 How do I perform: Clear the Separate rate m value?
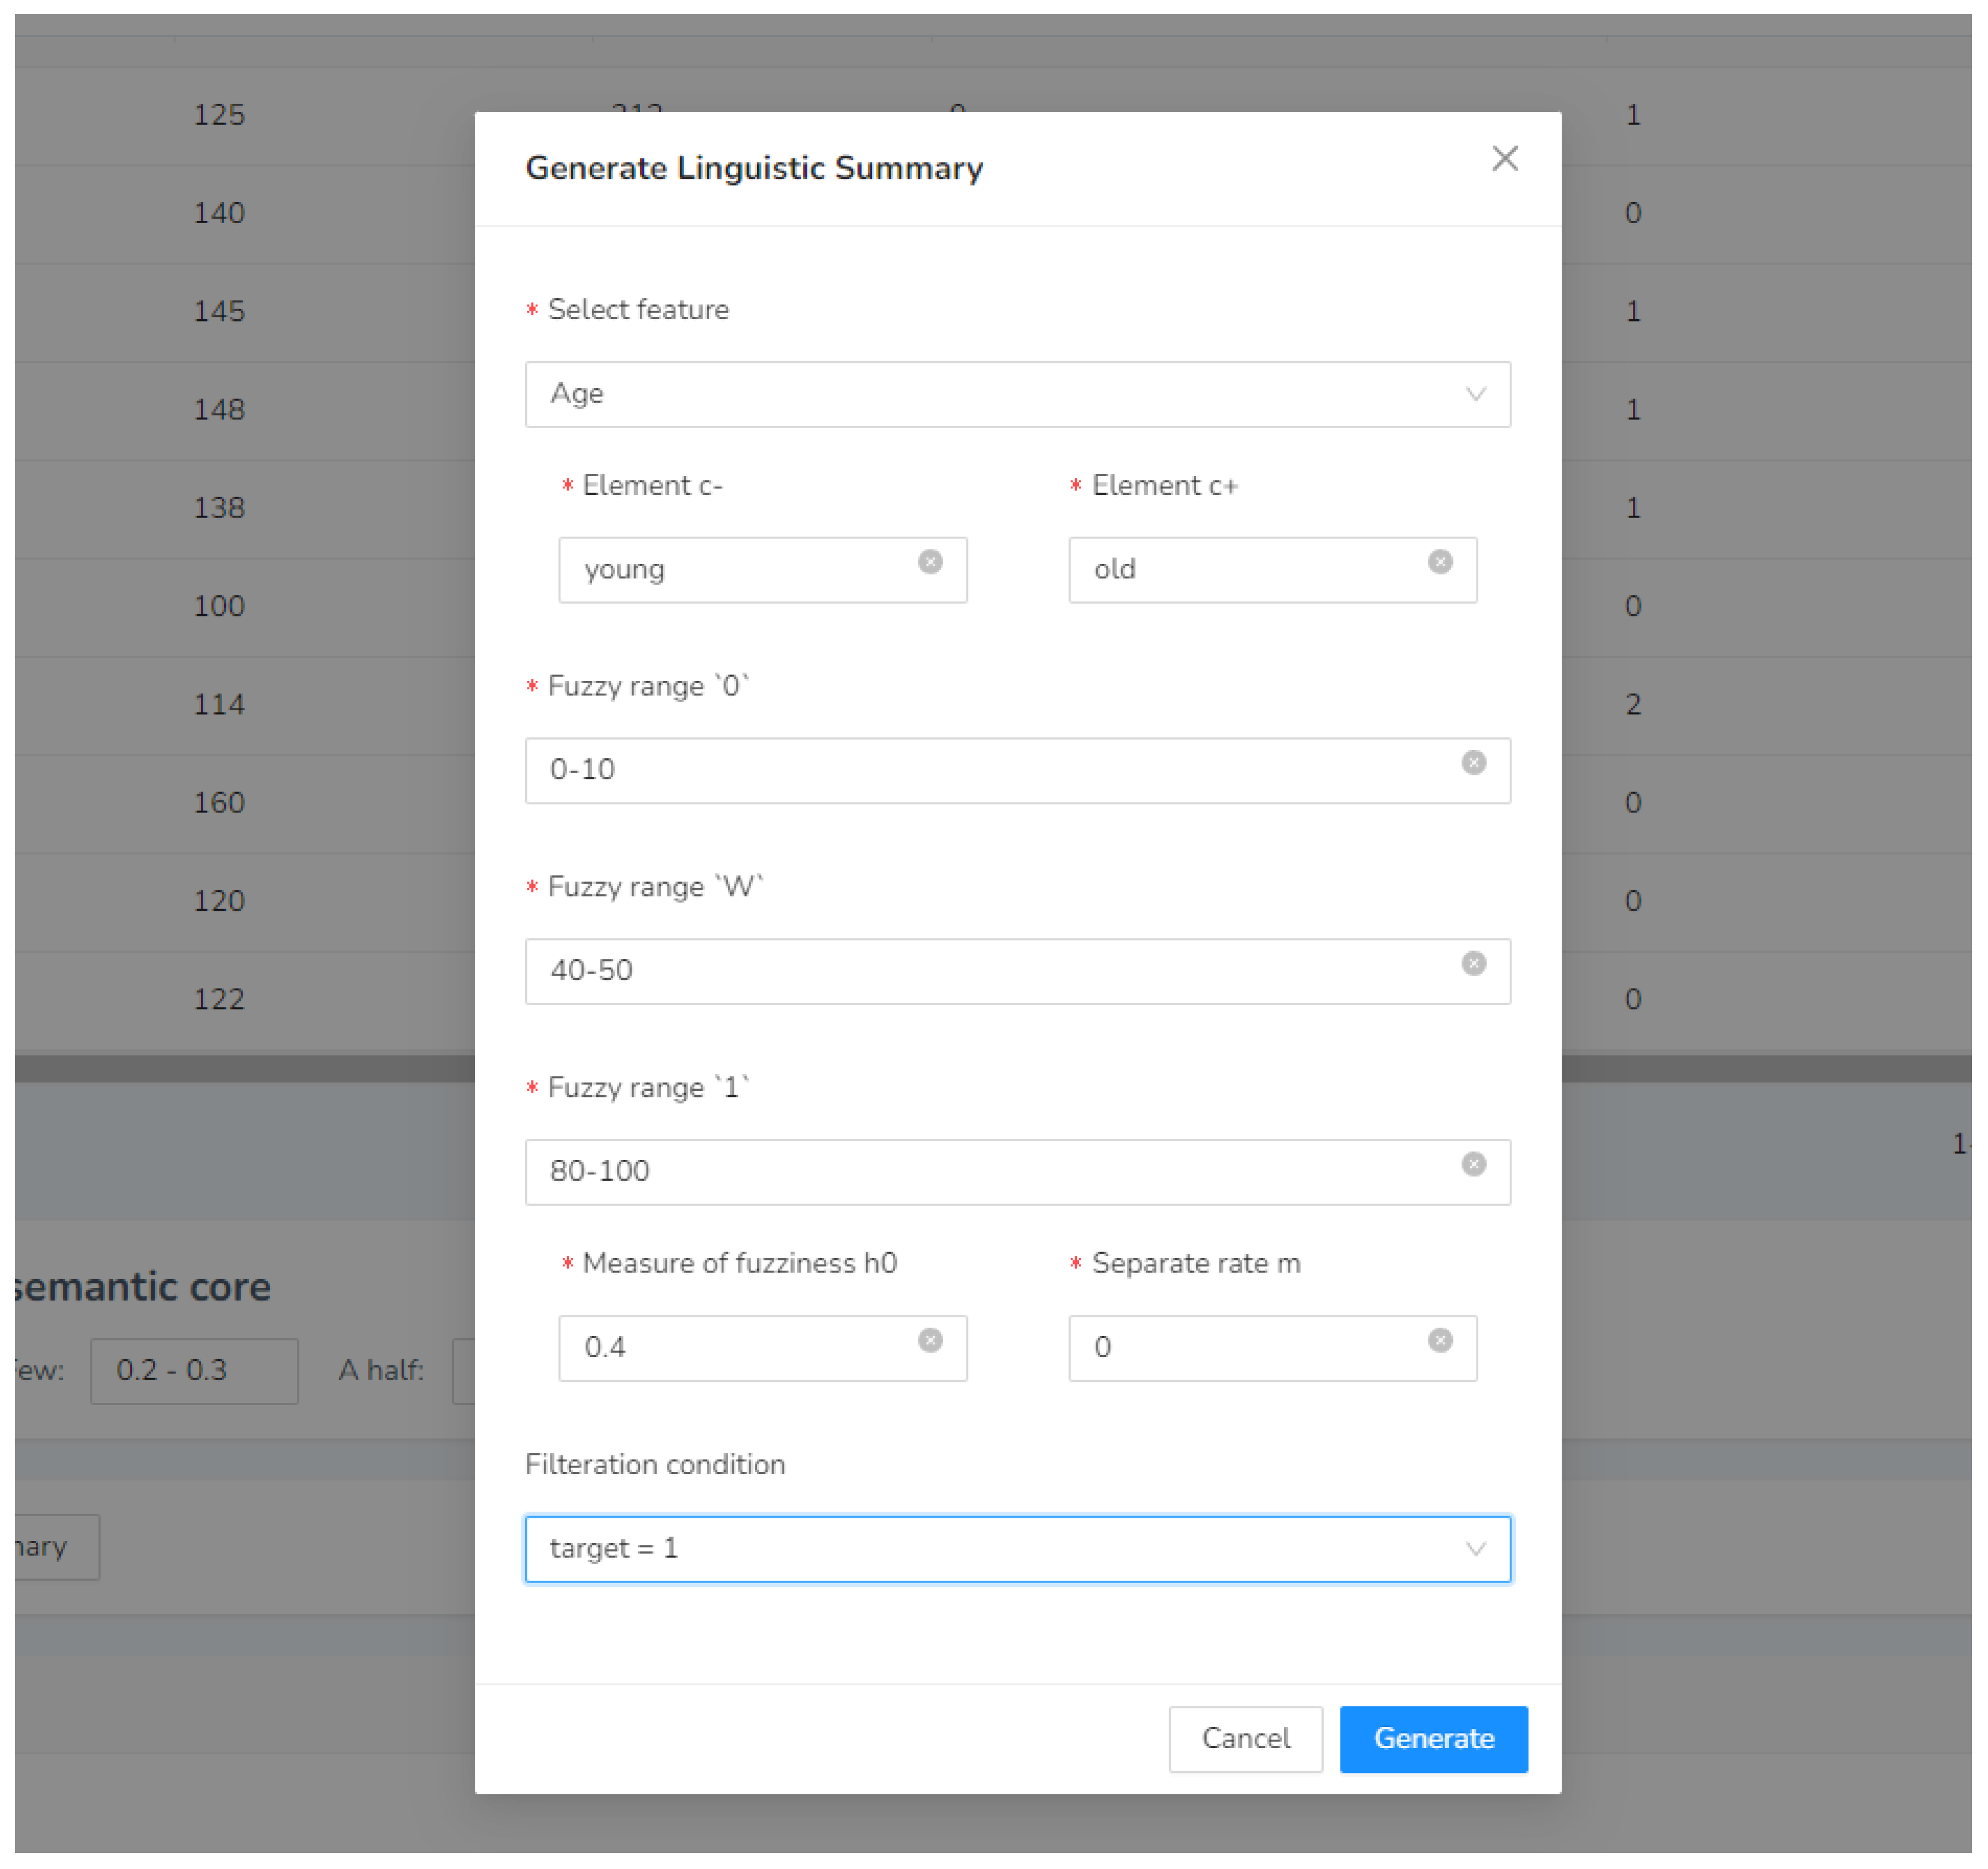1440,1341
